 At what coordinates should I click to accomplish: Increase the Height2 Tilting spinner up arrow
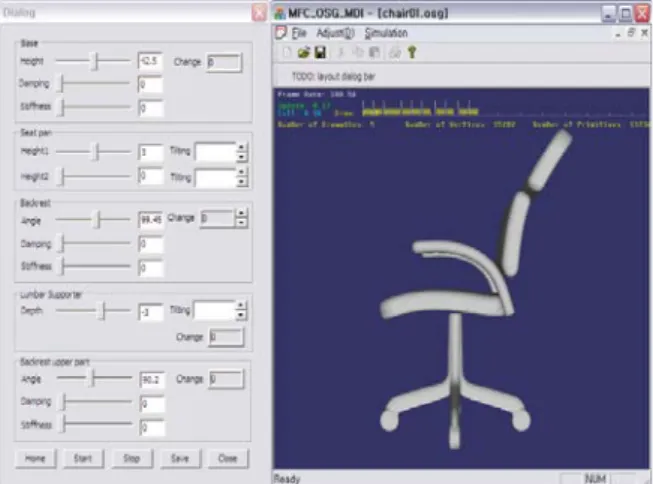click(x=242, y=173)
